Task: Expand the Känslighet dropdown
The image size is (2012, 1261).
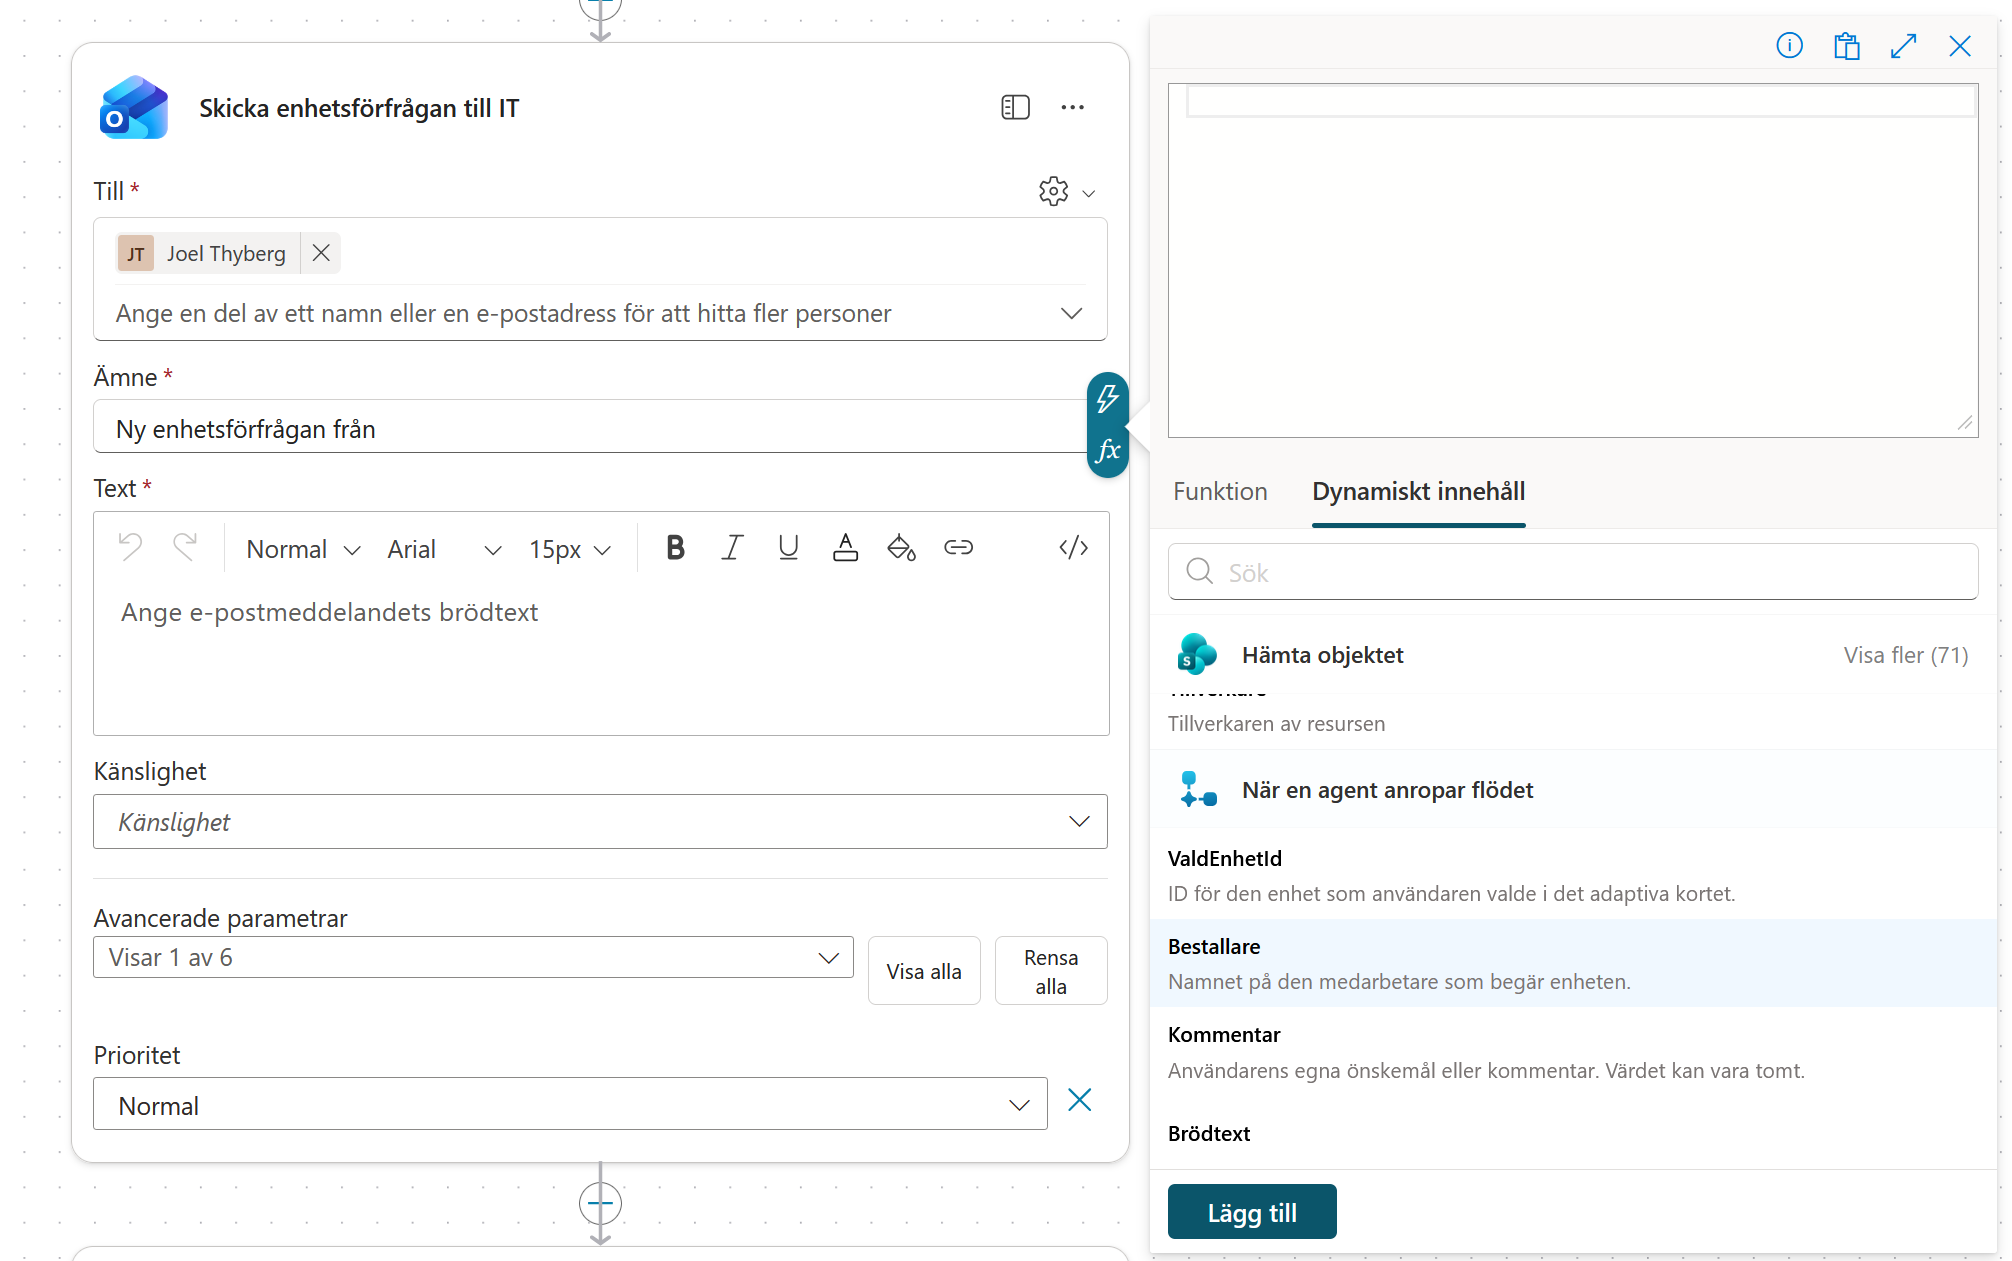Action: (x=600, y=822)
